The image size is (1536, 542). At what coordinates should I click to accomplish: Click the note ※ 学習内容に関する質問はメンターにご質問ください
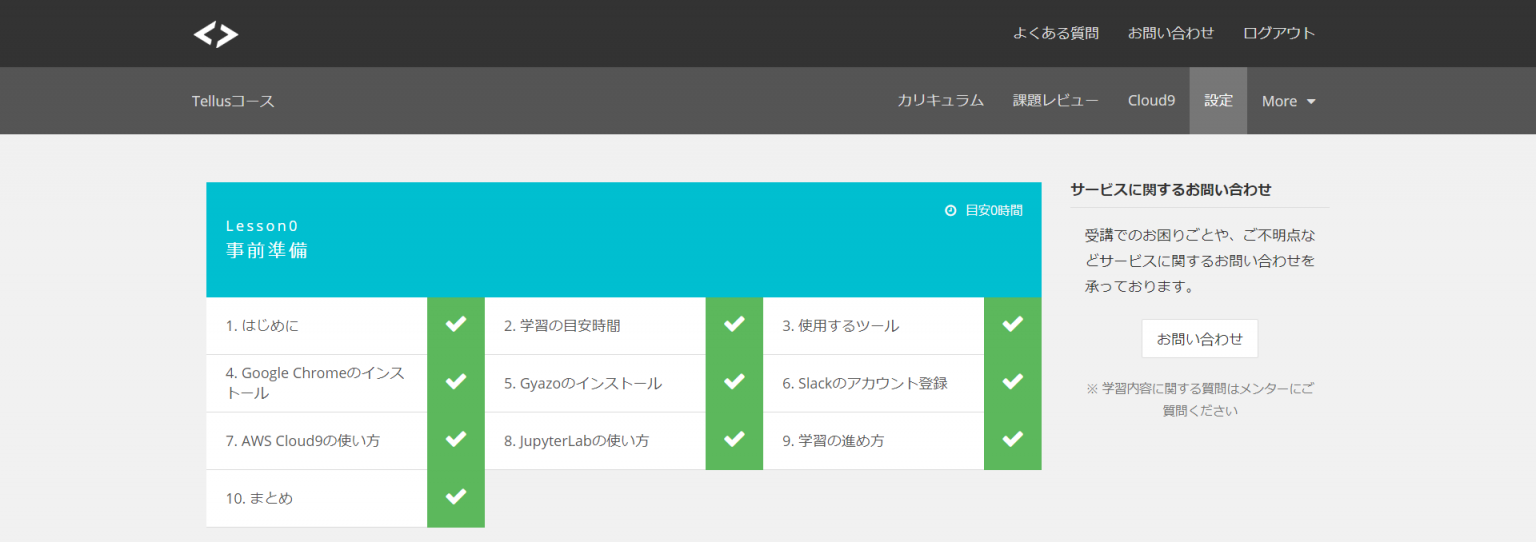pos(1200,399)
